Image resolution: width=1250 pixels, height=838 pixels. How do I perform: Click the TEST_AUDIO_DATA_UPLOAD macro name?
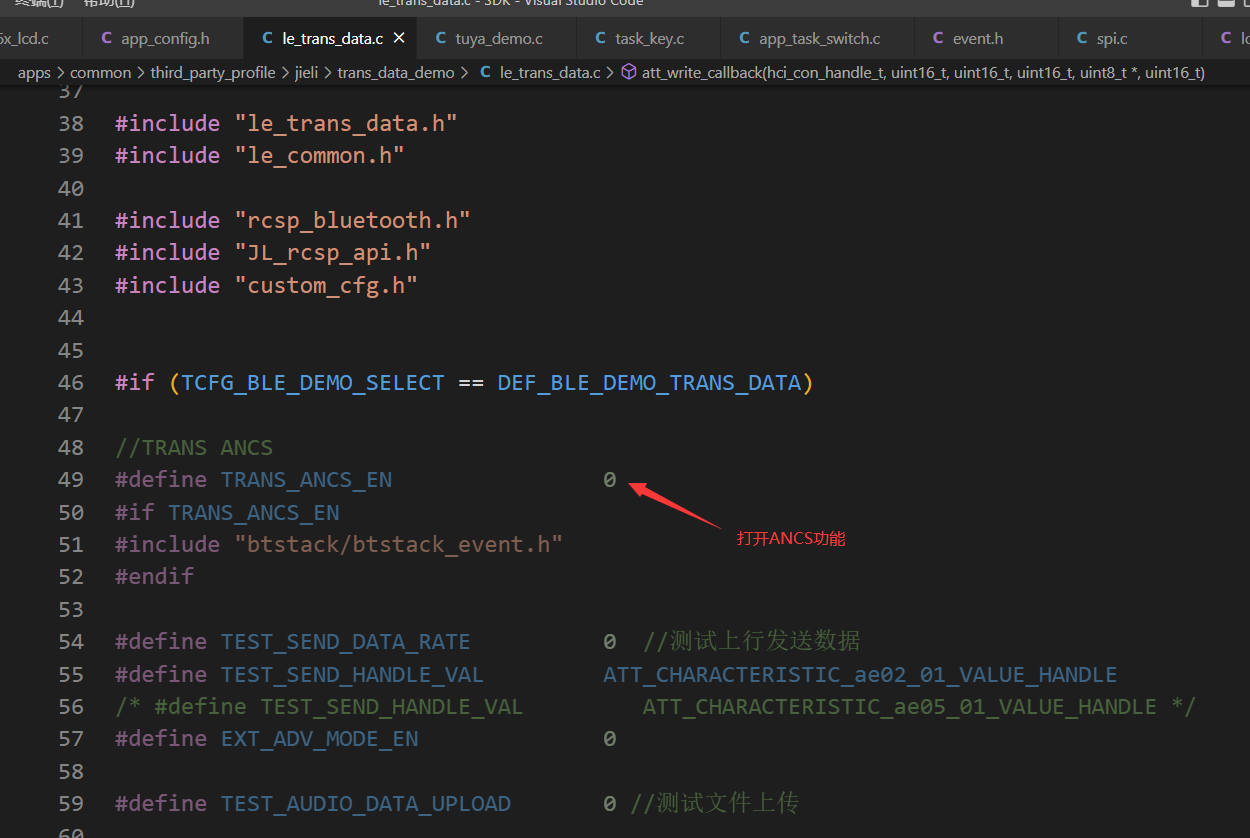(366, 803)
